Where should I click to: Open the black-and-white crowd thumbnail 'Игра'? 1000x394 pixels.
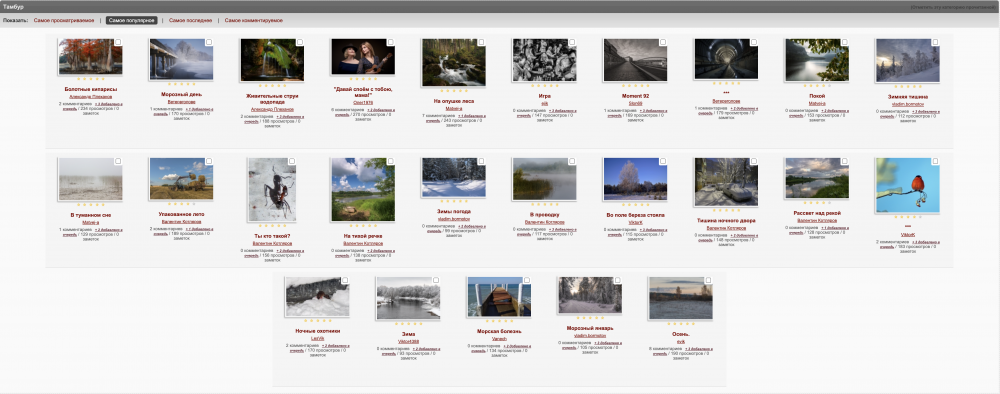[x=544, y=60]
